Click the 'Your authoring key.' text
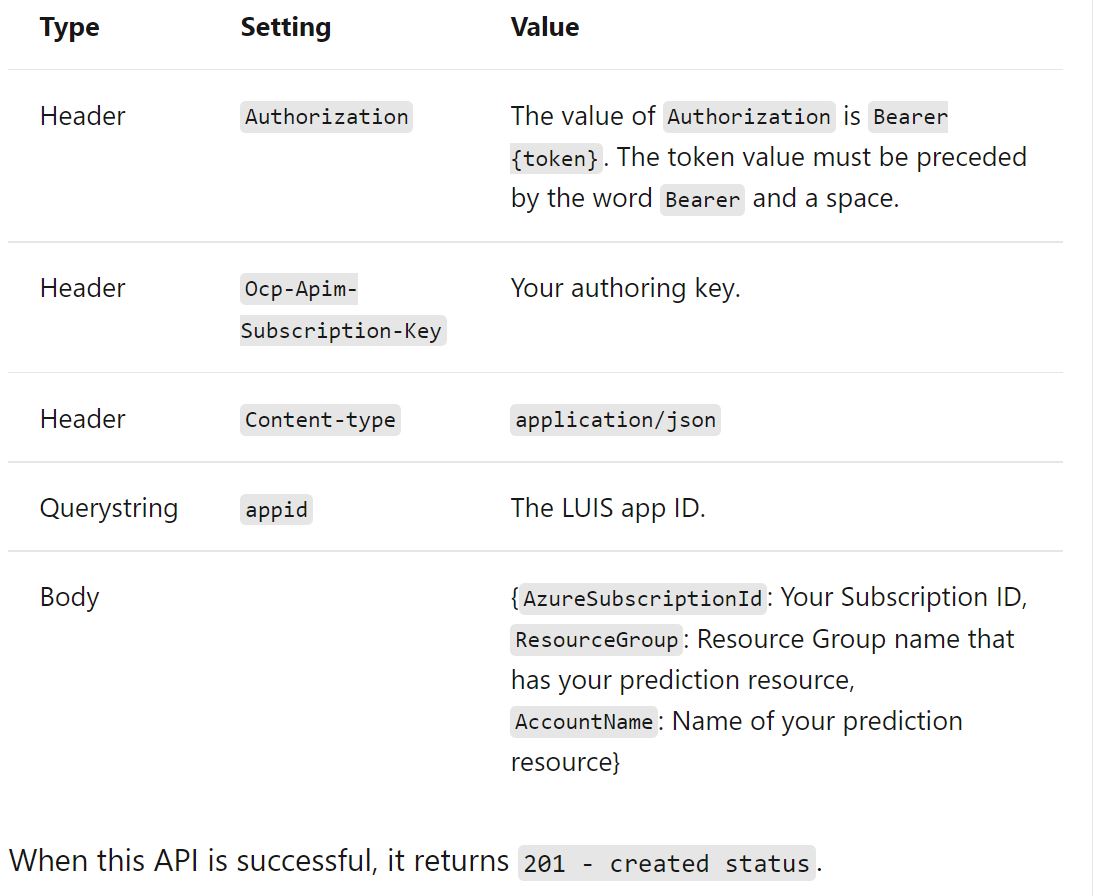Image resolution: width=1111 pixels, height=896 pixels. (625, 289)
